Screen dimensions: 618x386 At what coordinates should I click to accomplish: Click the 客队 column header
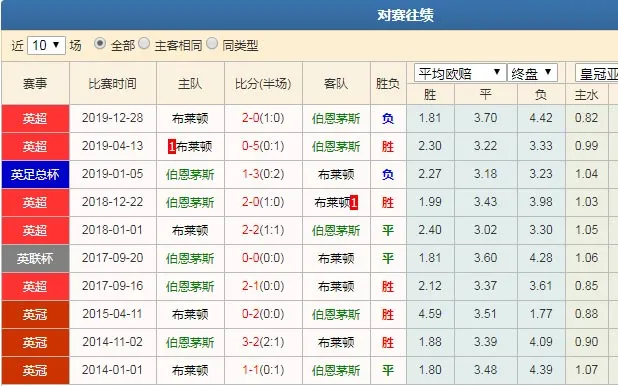(x=336, y=83)
